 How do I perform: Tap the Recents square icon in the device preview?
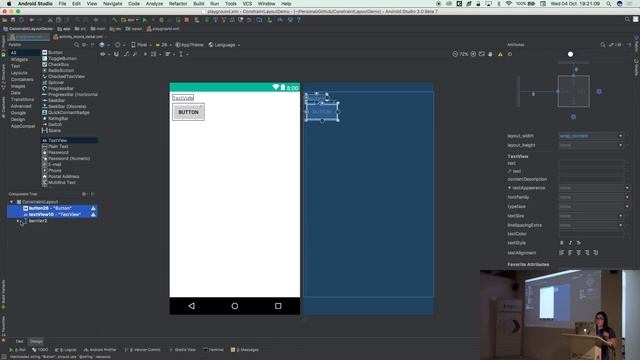click(x=278, y=306)
